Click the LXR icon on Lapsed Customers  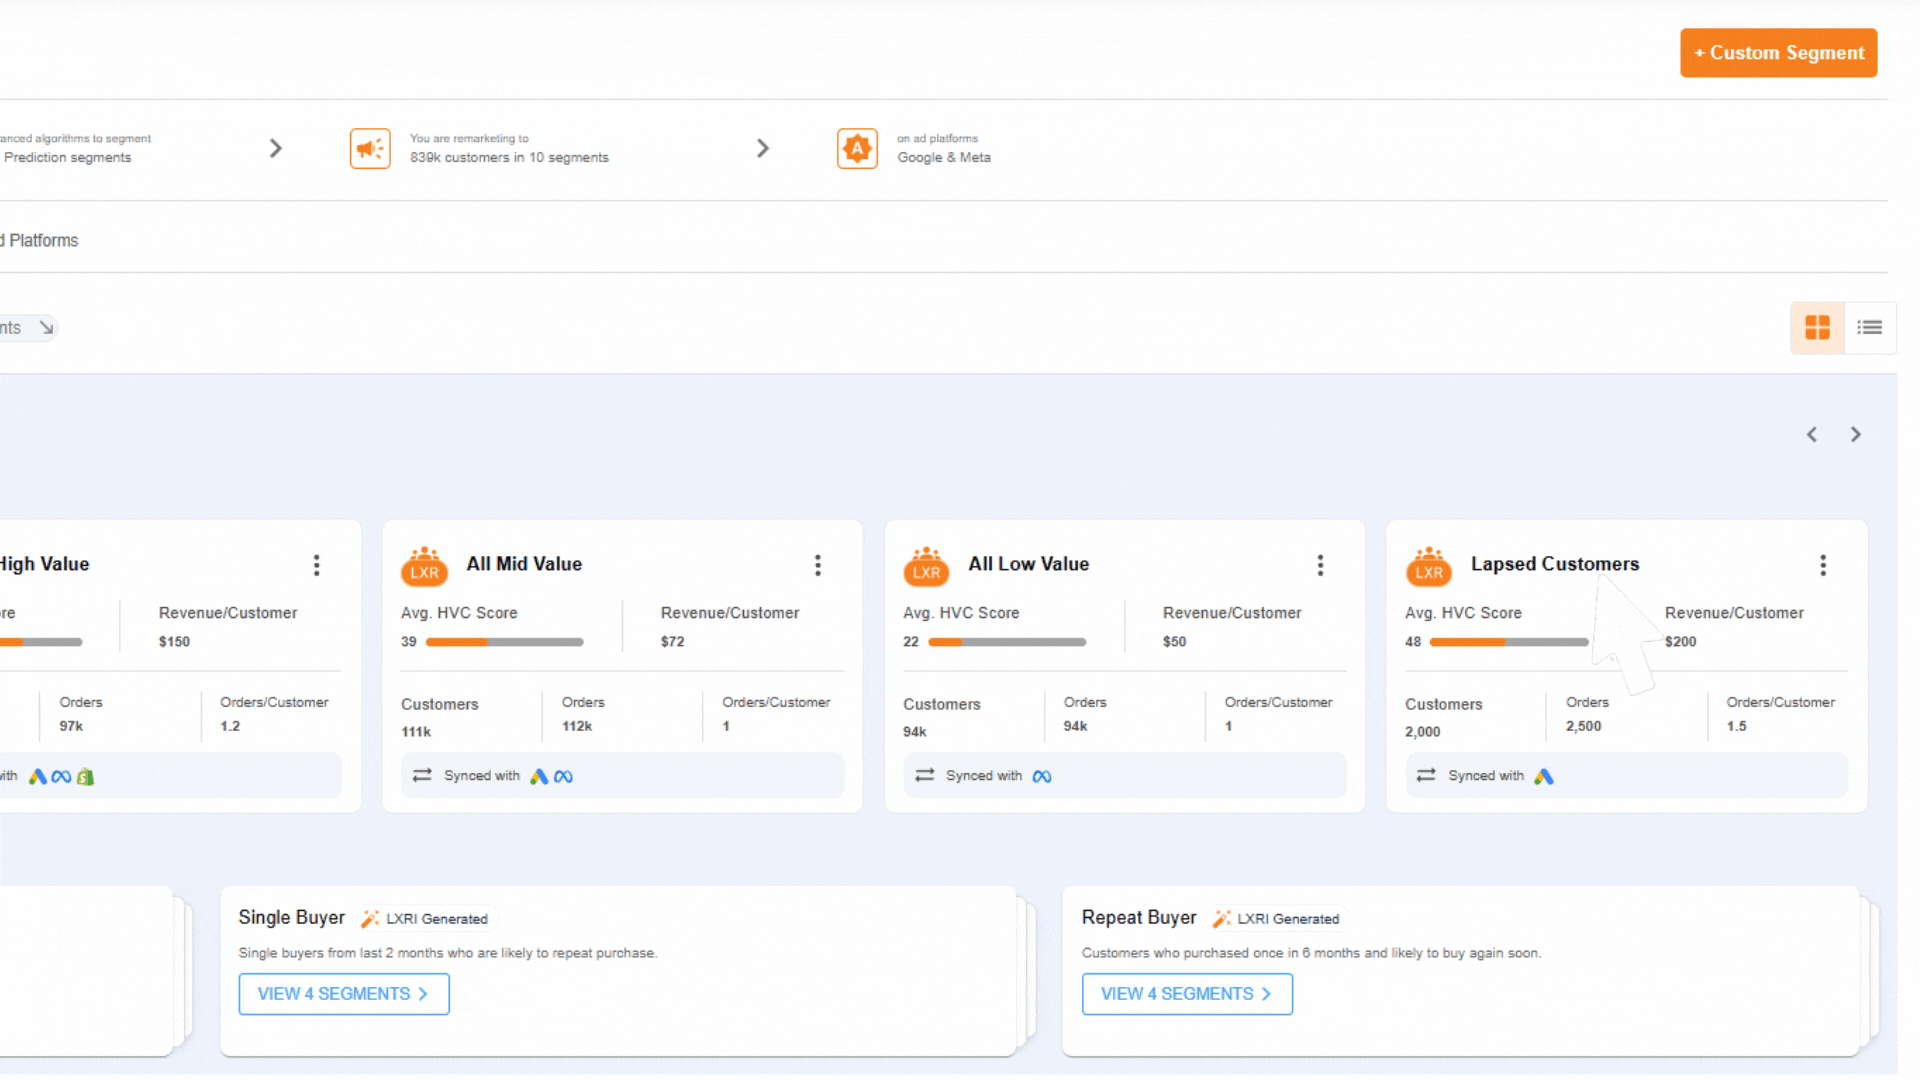[x=1428, y=567]
